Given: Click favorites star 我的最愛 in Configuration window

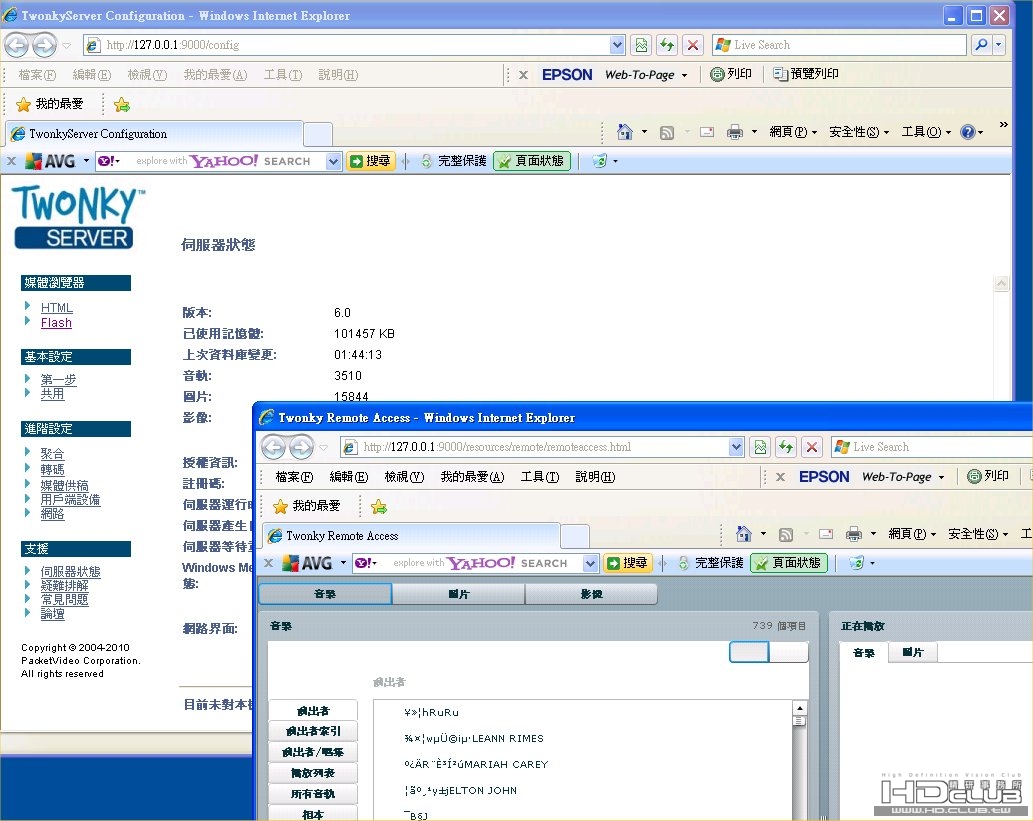Looking at the screenshot, I should (x=50, y=104).
